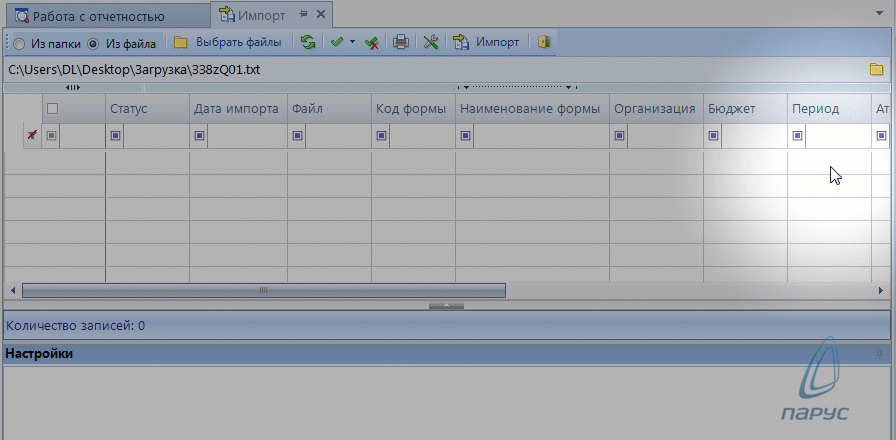Click the Организация column header
The width and height of the screenshot is (896, 440).
pos(656,109)
